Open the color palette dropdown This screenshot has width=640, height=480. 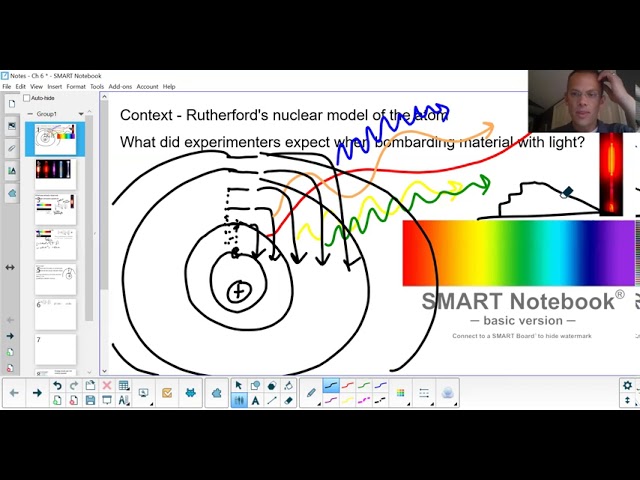click(401, 393)
